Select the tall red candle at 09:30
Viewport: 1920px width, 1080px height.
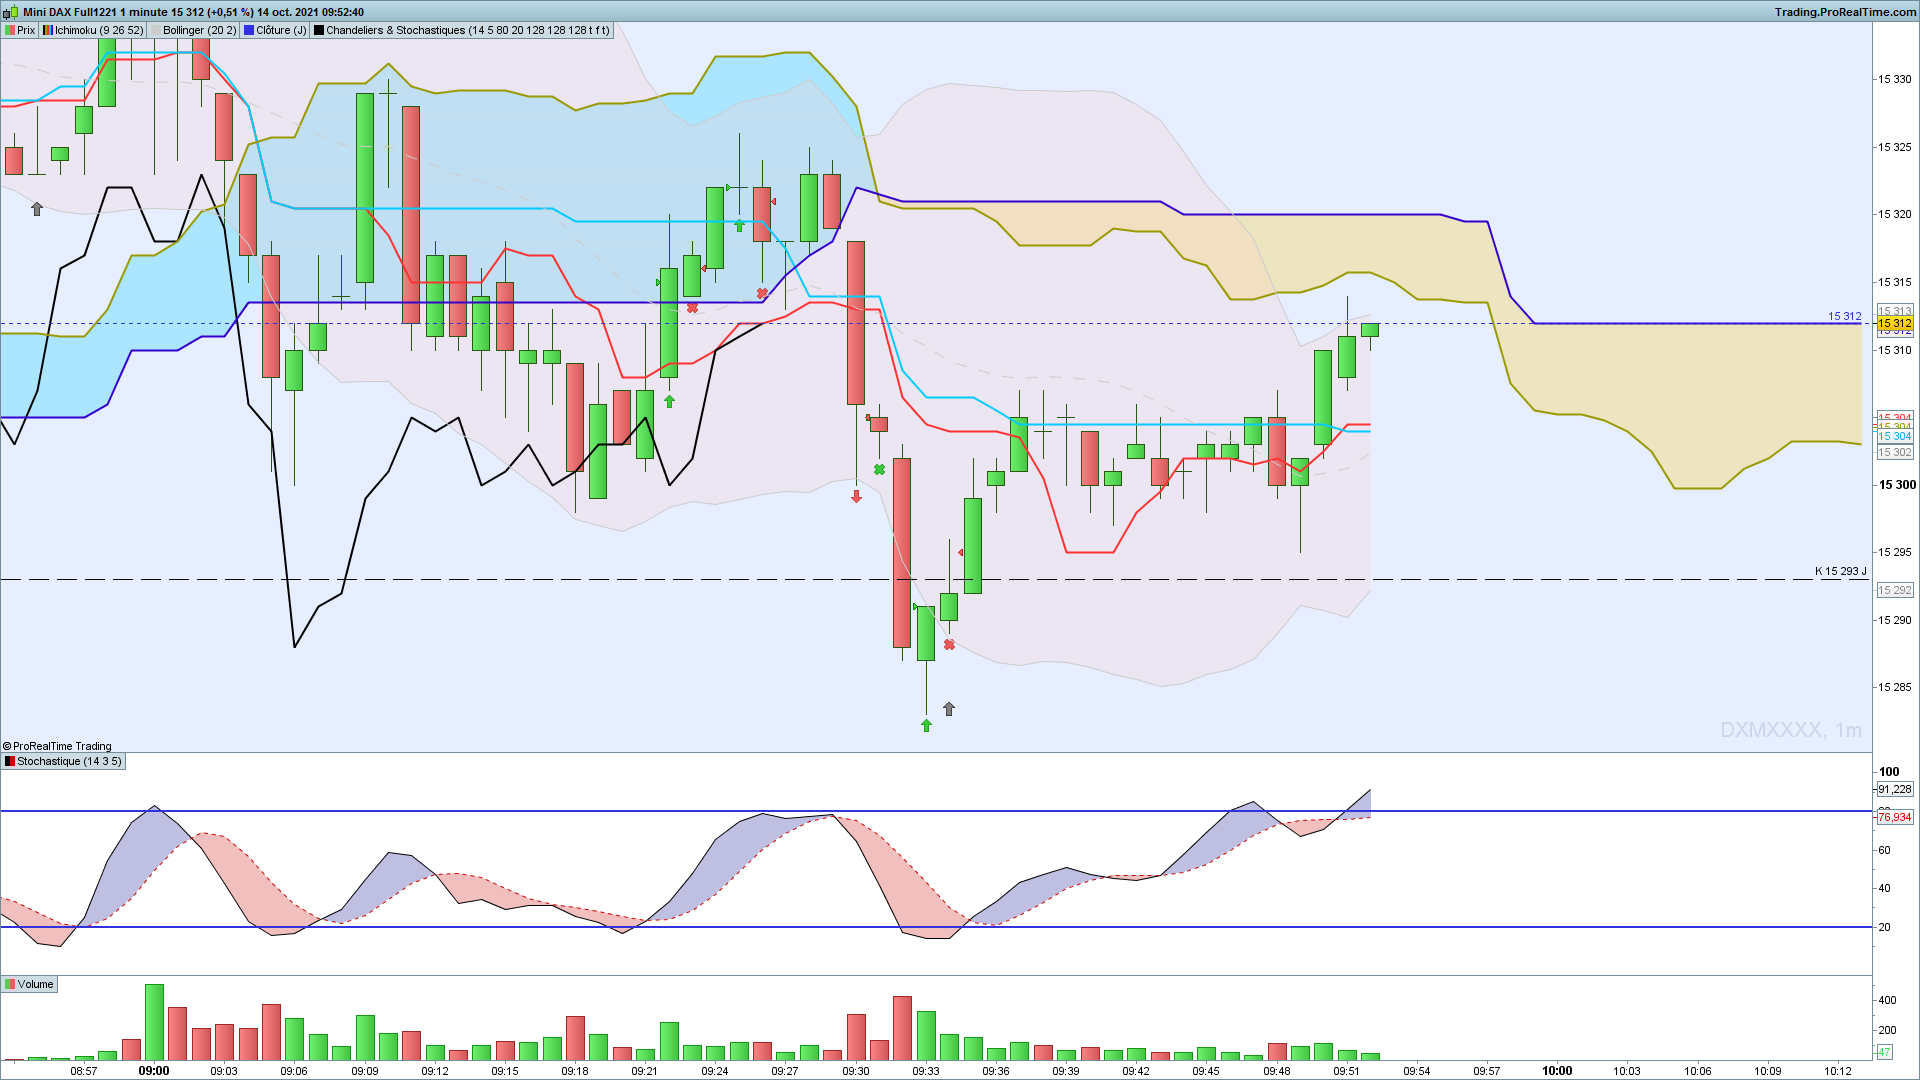point(856,323)
